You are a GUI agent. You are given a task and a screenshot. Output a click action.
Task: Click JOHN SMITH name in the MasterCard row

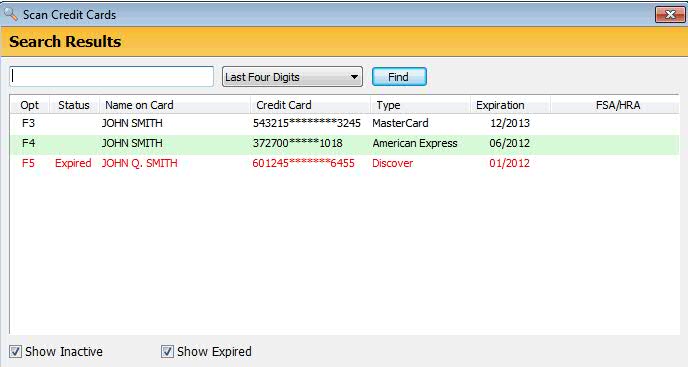point(132,123)
